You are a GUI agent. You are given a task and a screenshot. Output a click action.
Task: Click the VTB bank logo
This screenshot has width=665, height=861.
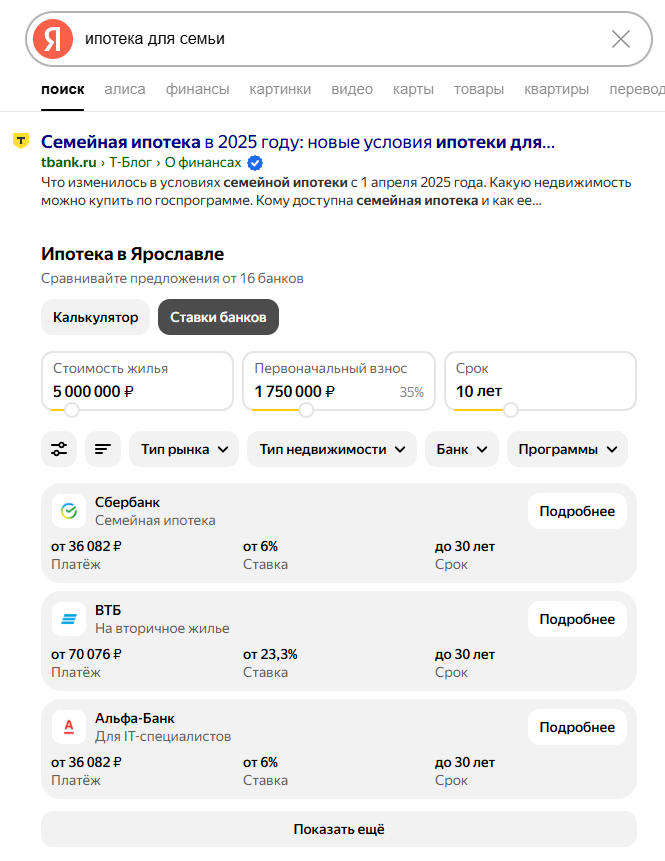click(x=69, y=619)
